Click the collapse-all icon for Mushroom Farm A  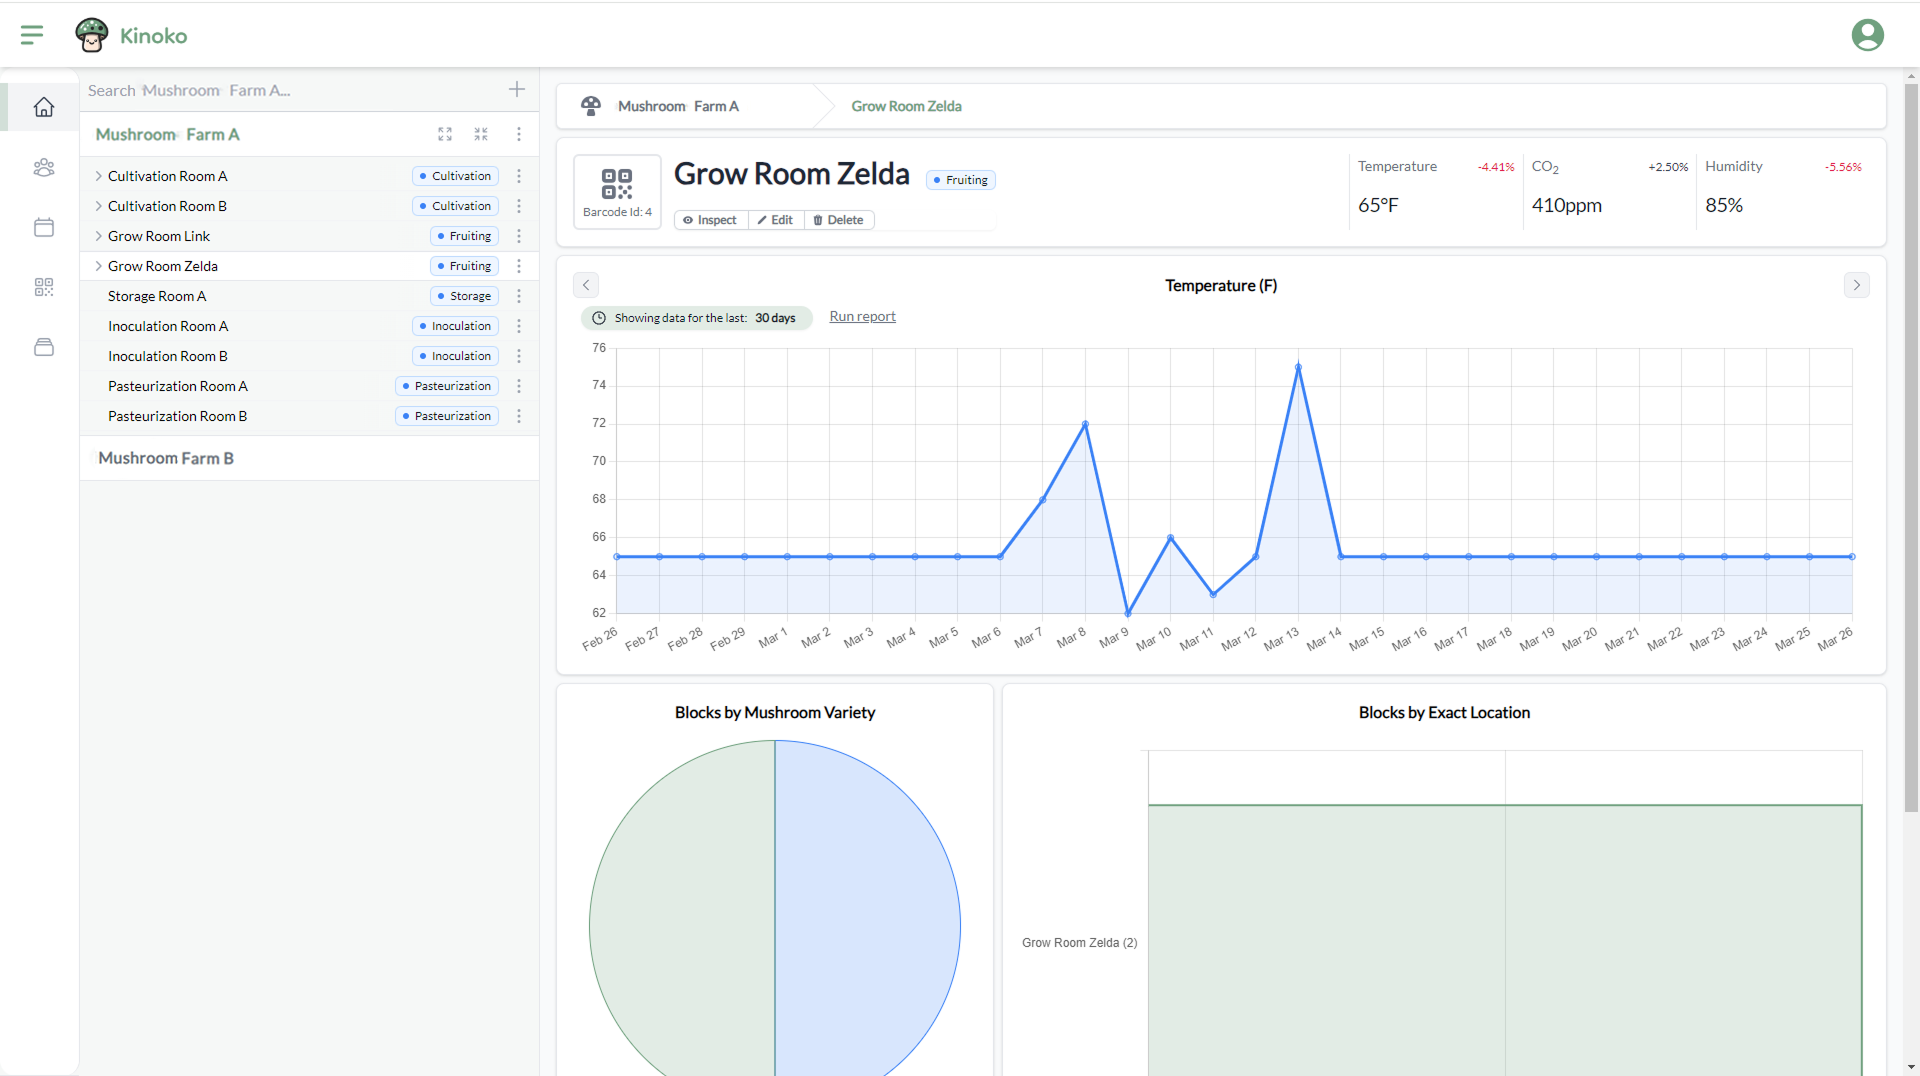(x=481, y=134)
